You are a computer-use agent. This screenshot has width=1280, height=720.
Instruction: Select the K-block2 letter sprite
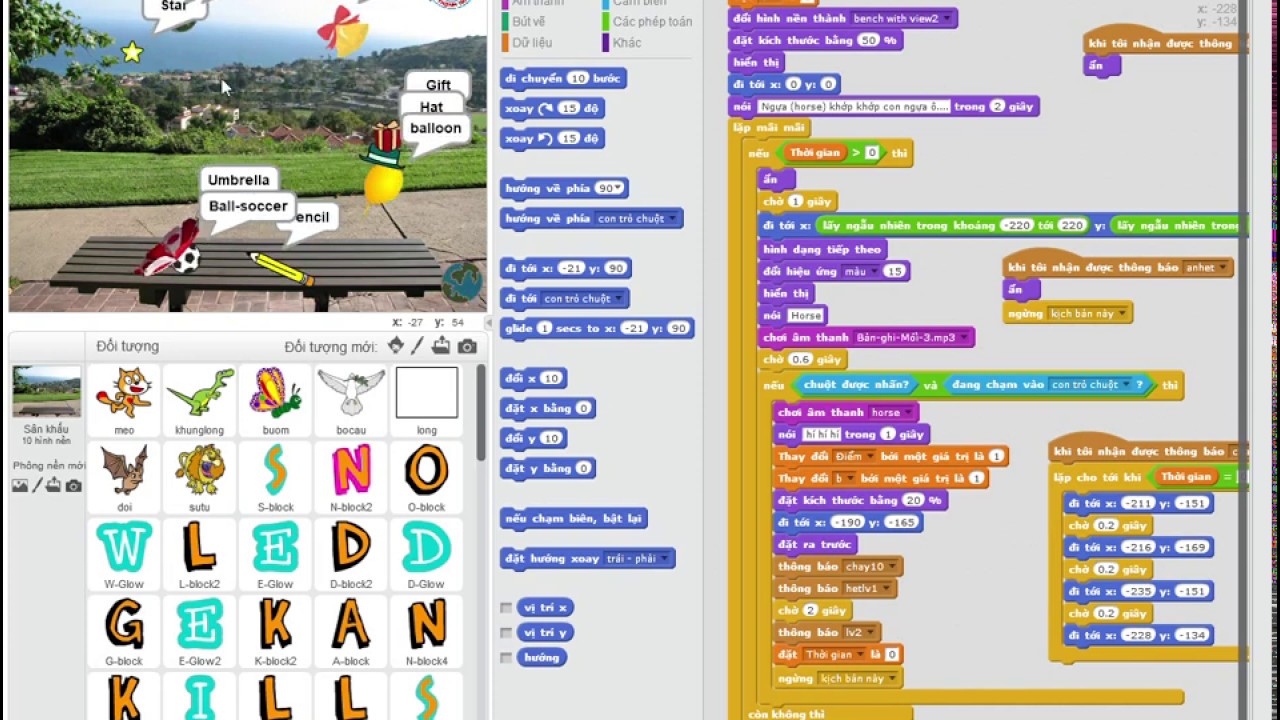click(x=276, y=631)
